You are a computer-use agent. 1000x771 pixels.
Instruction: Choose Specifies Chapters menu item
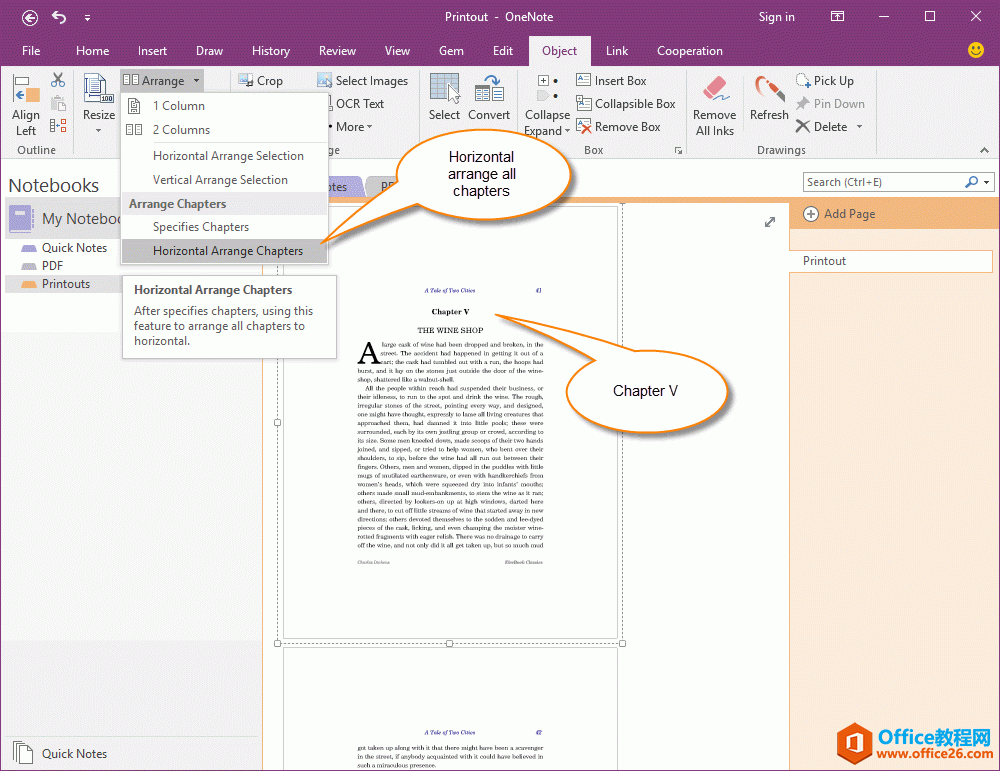[x=224, y=227]
